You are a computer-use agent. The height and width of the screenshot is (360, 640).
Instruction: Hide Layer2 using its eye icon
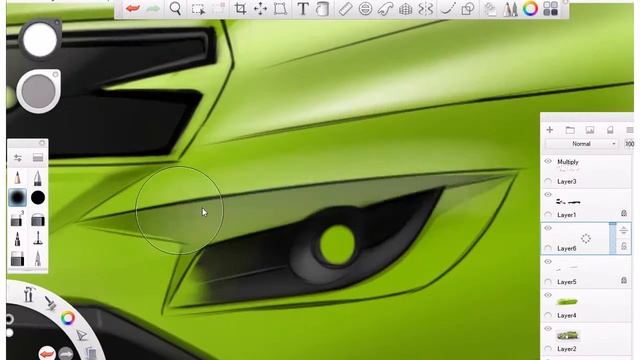click(548, 329)
